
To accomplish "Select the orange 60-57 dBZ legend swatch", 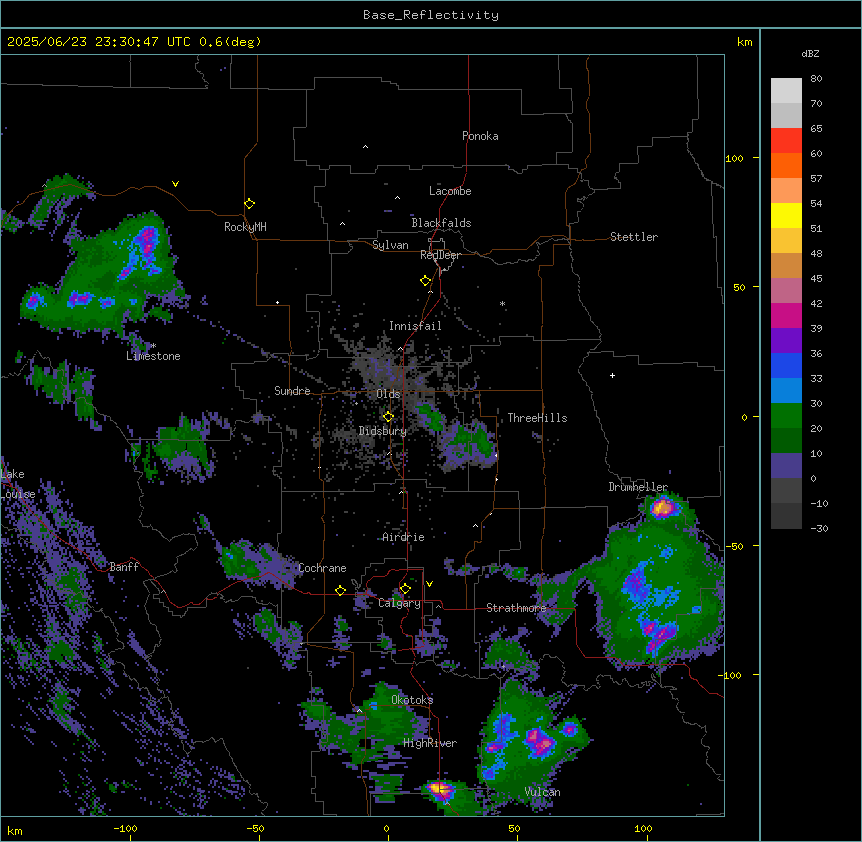I will 786,165.
